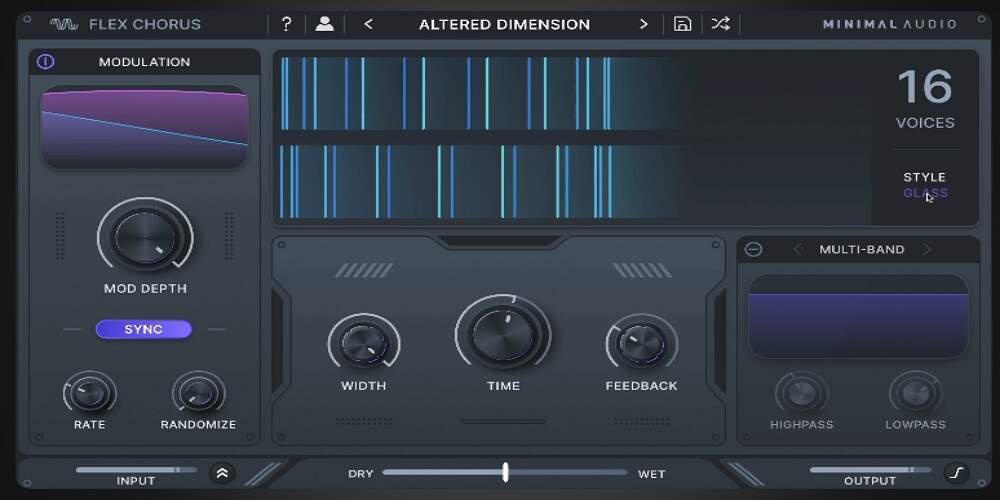Click the INPUT level slider
The image size is (1000, 500).
(x=136, y=470)
